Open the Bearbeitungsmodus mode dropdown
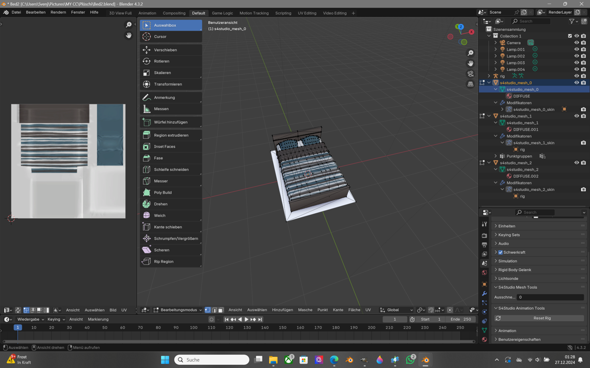This screenshot has height=368, width=590. 178,310
